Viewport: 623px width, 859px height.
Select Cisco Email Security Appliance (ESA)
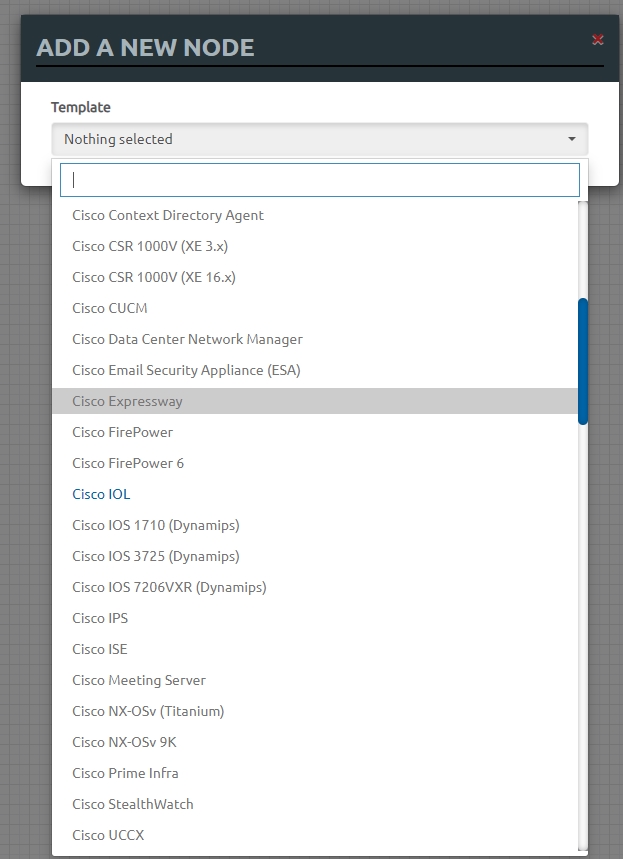(315, 370)
